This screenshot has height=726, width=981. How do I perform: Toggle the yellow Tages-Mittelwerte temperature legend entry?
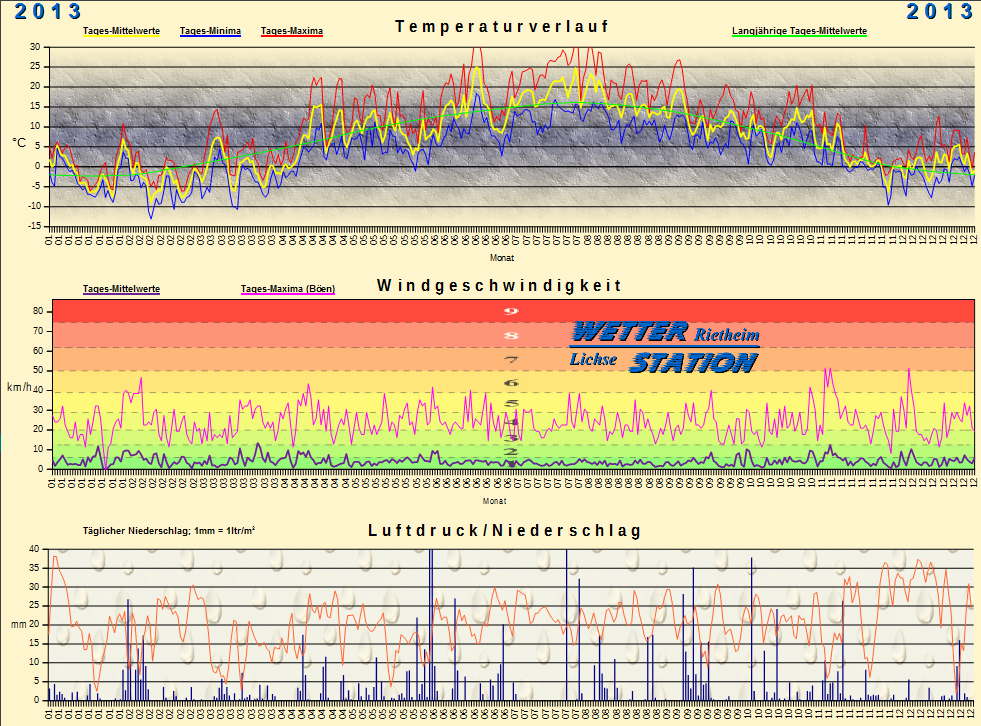click(x=121, y=32)
